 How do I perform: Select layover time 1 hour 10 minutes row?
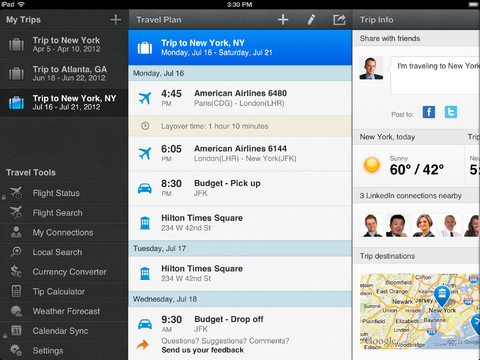coord(240,126)
